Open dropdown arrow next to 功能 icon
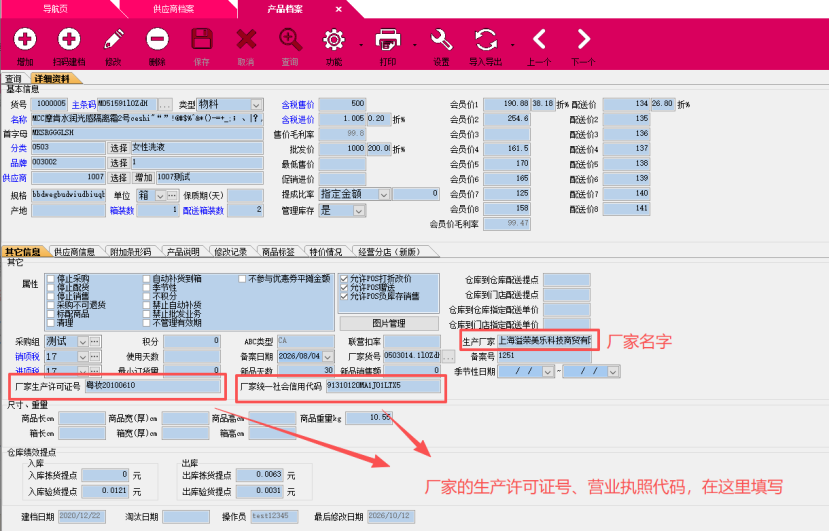Viewport: 829px width, 531px height. coord(361,45)
